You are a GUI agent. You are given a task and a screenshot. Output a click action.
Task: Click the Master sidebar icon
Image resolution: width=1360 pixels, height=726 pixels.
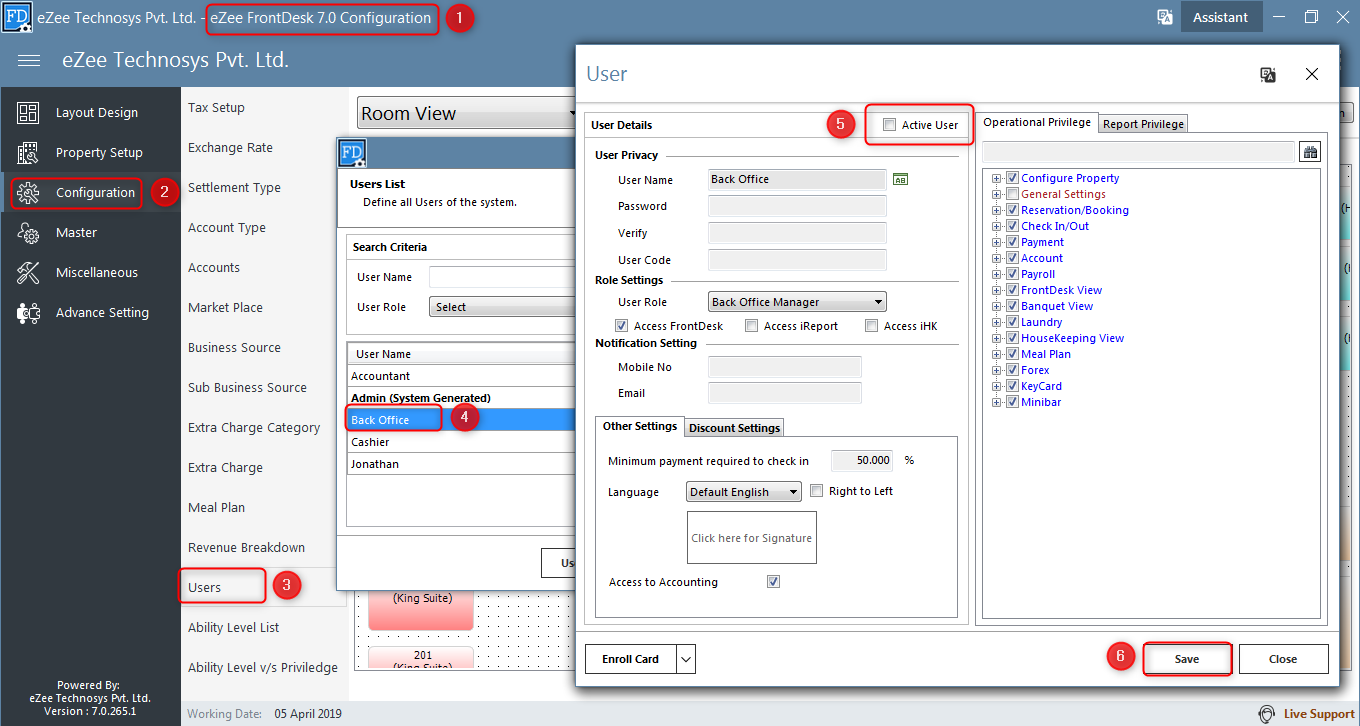click(28, 233)
